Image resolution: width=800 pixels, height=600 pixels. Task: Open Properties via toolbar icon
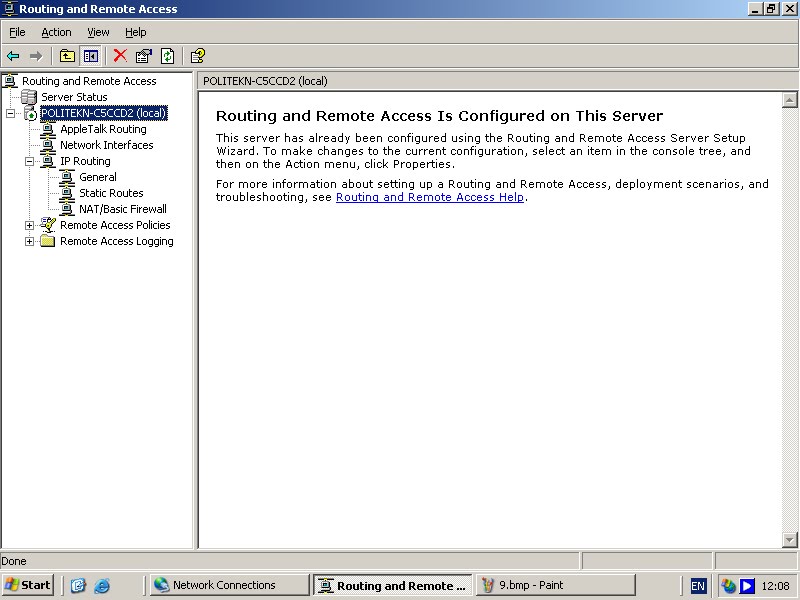pyautogui.click(x=144, y=56)
